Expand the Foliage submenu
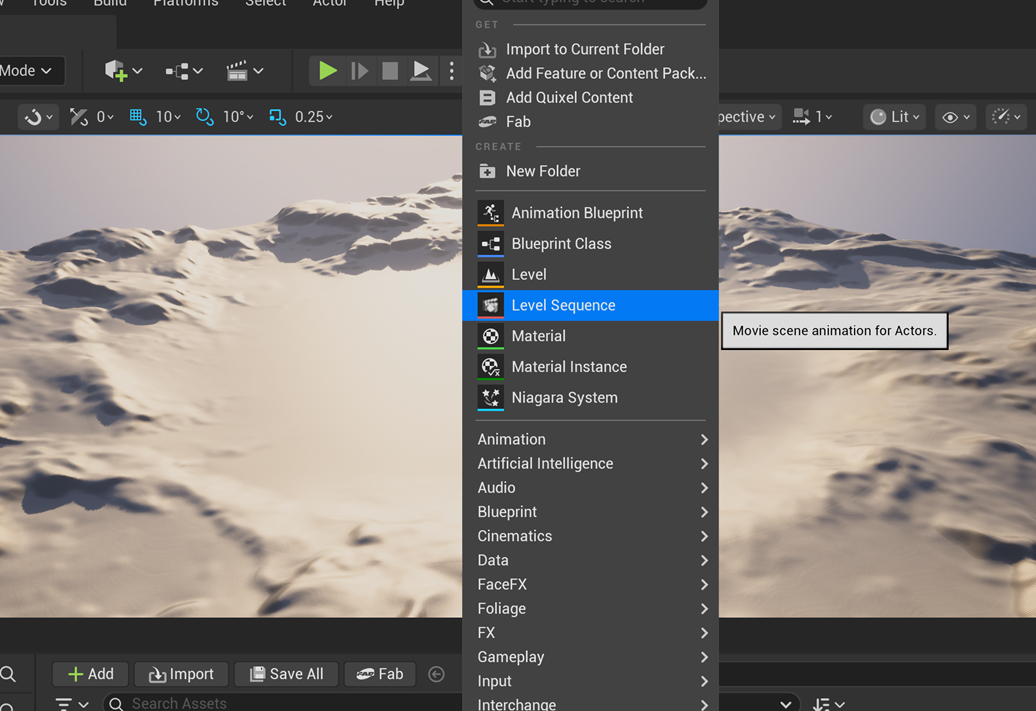Screen dimensions: 1036x711 591,609
